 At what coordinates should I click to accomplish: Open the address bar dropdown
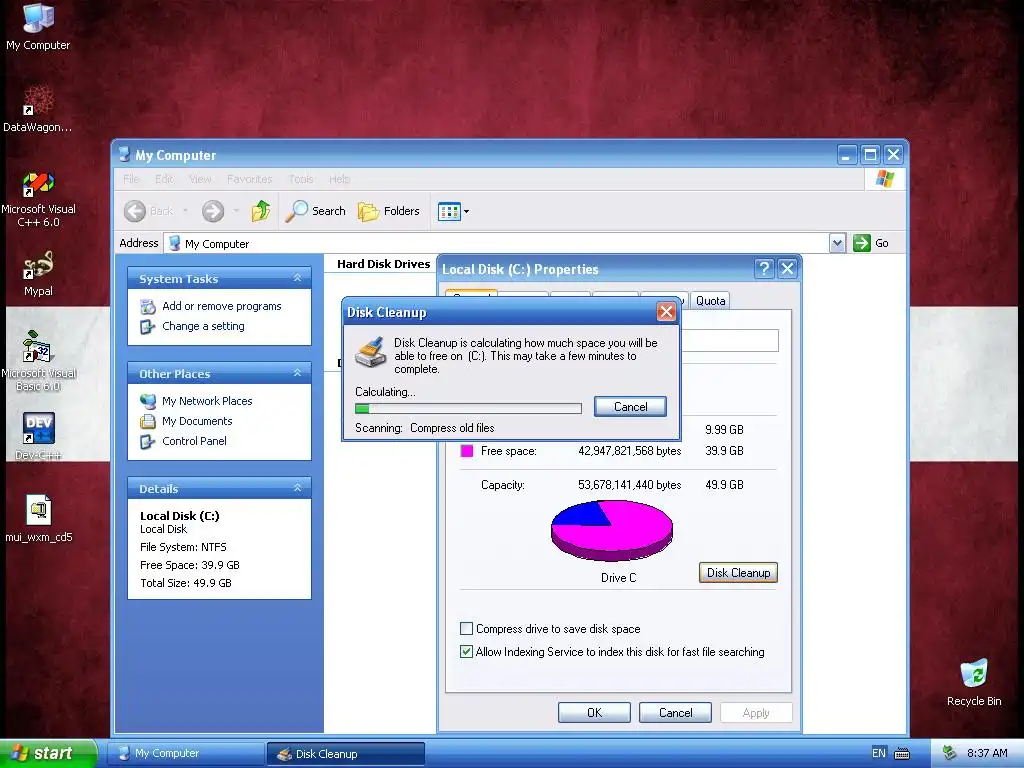coord(837,244)
